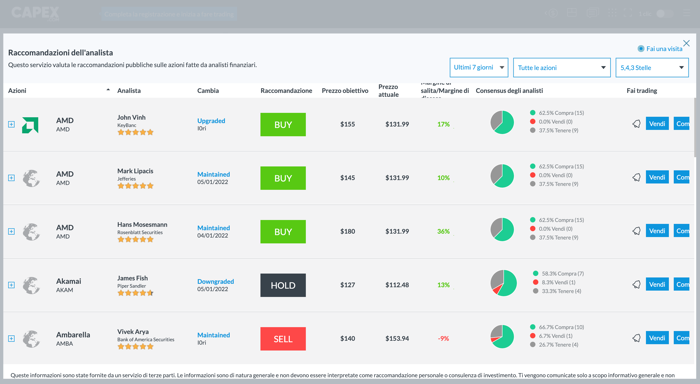
Task: Click the HOLD badge for Akamai
Action: tap(283, 285)
